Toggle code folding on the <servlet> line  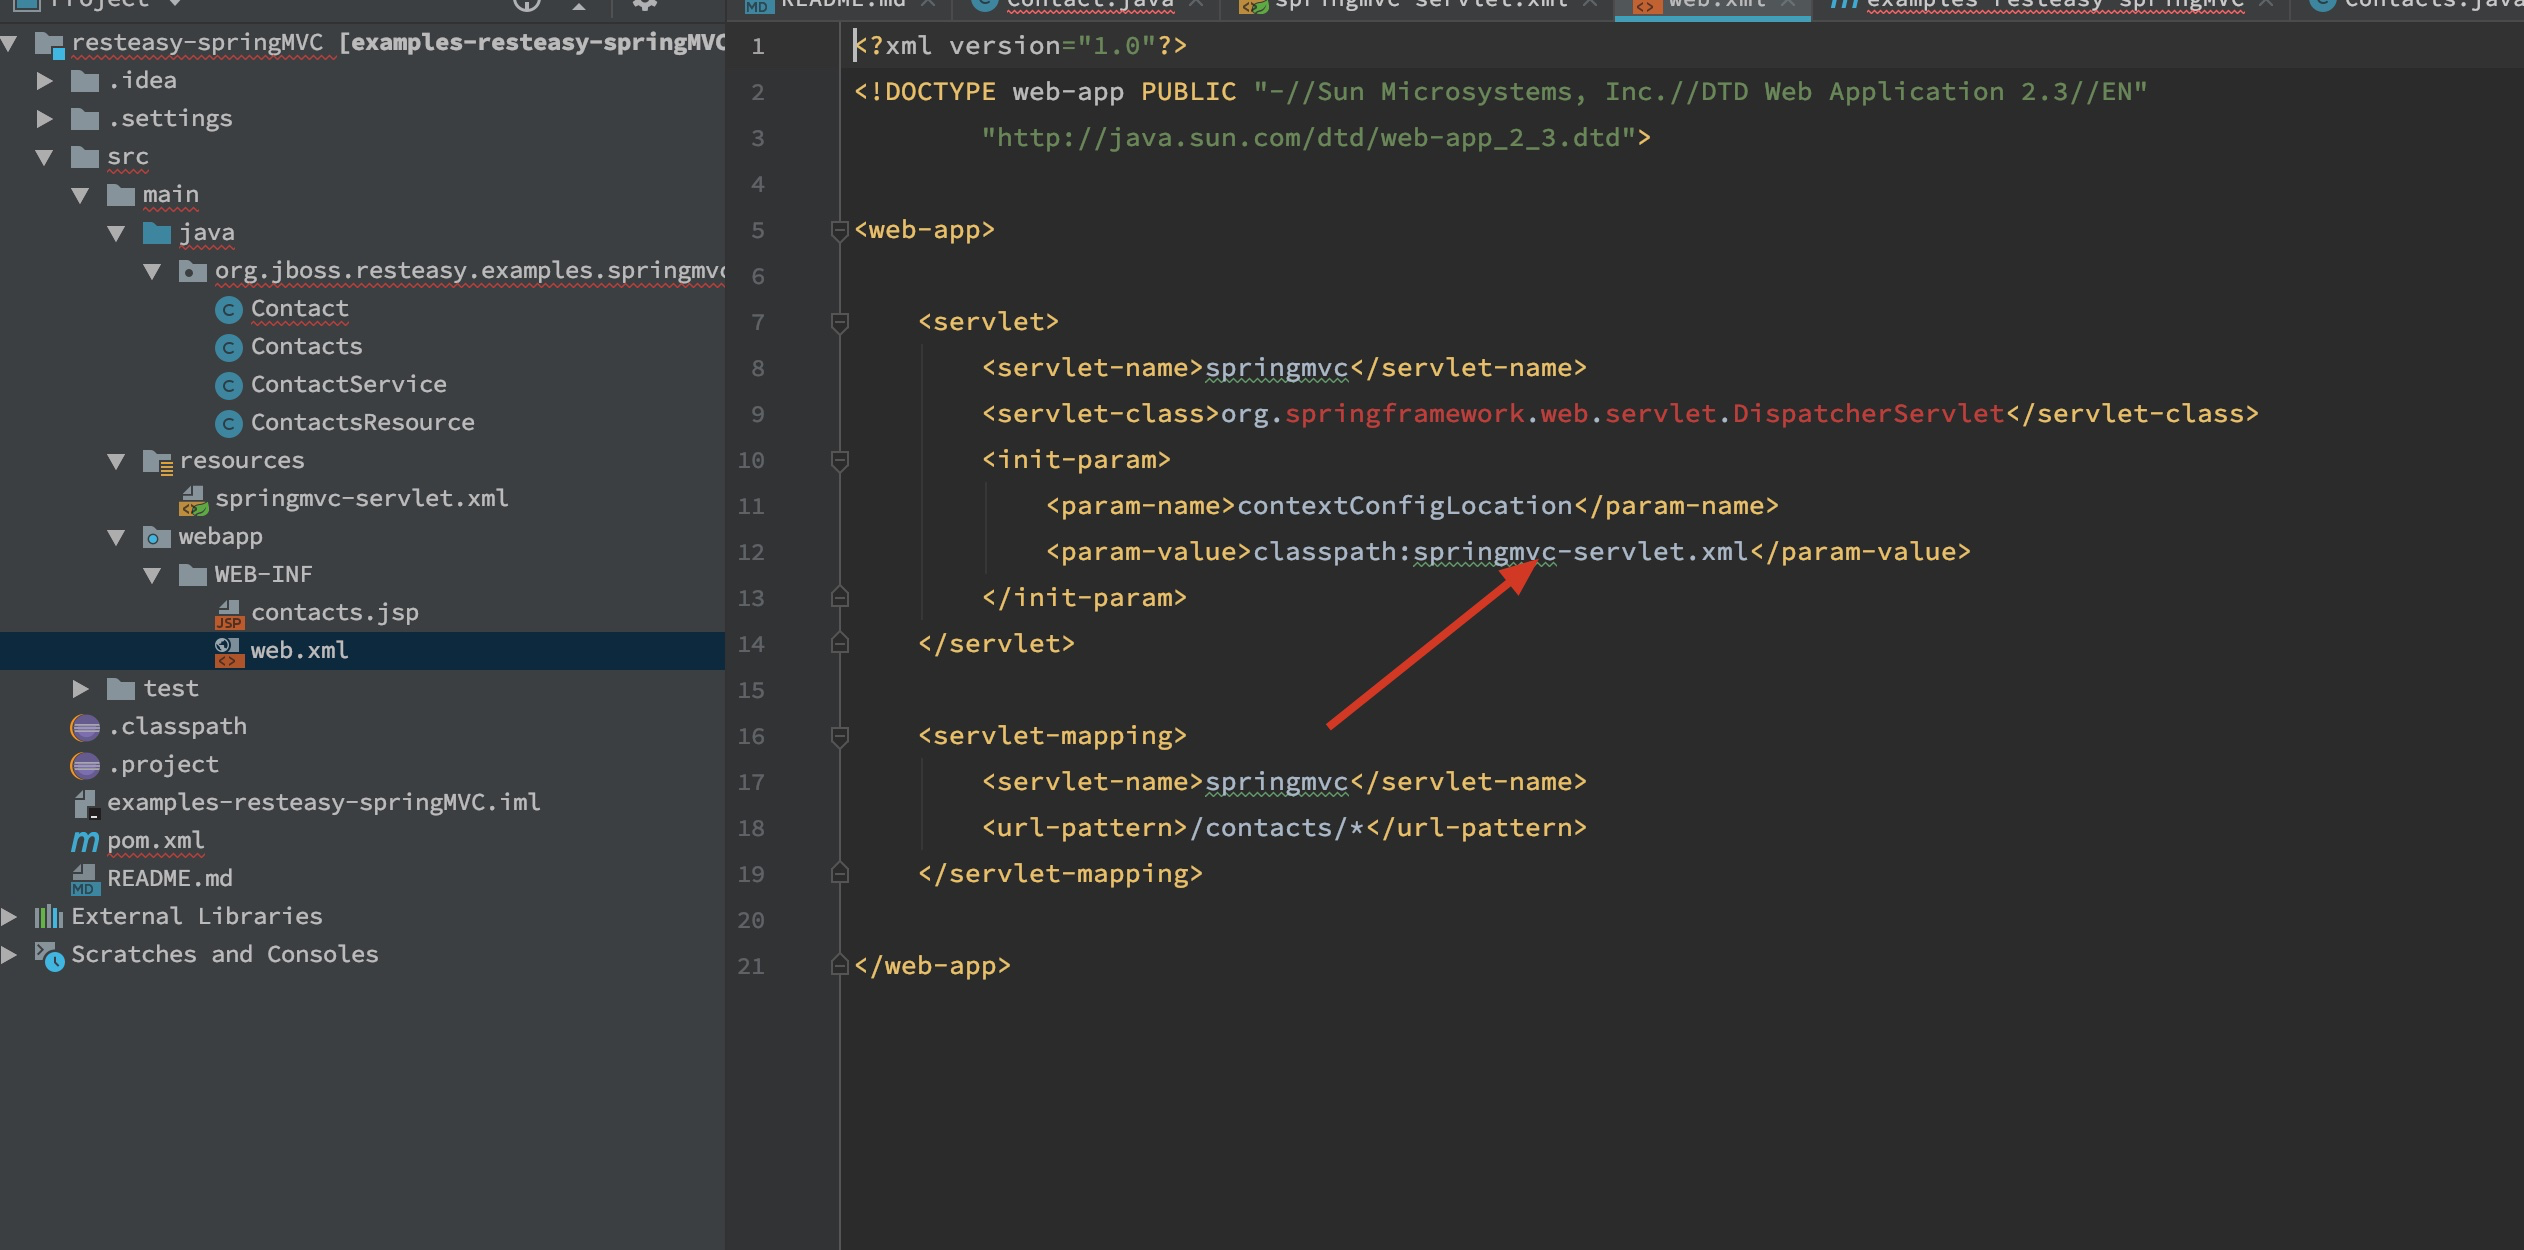click(x=840, y=322)
